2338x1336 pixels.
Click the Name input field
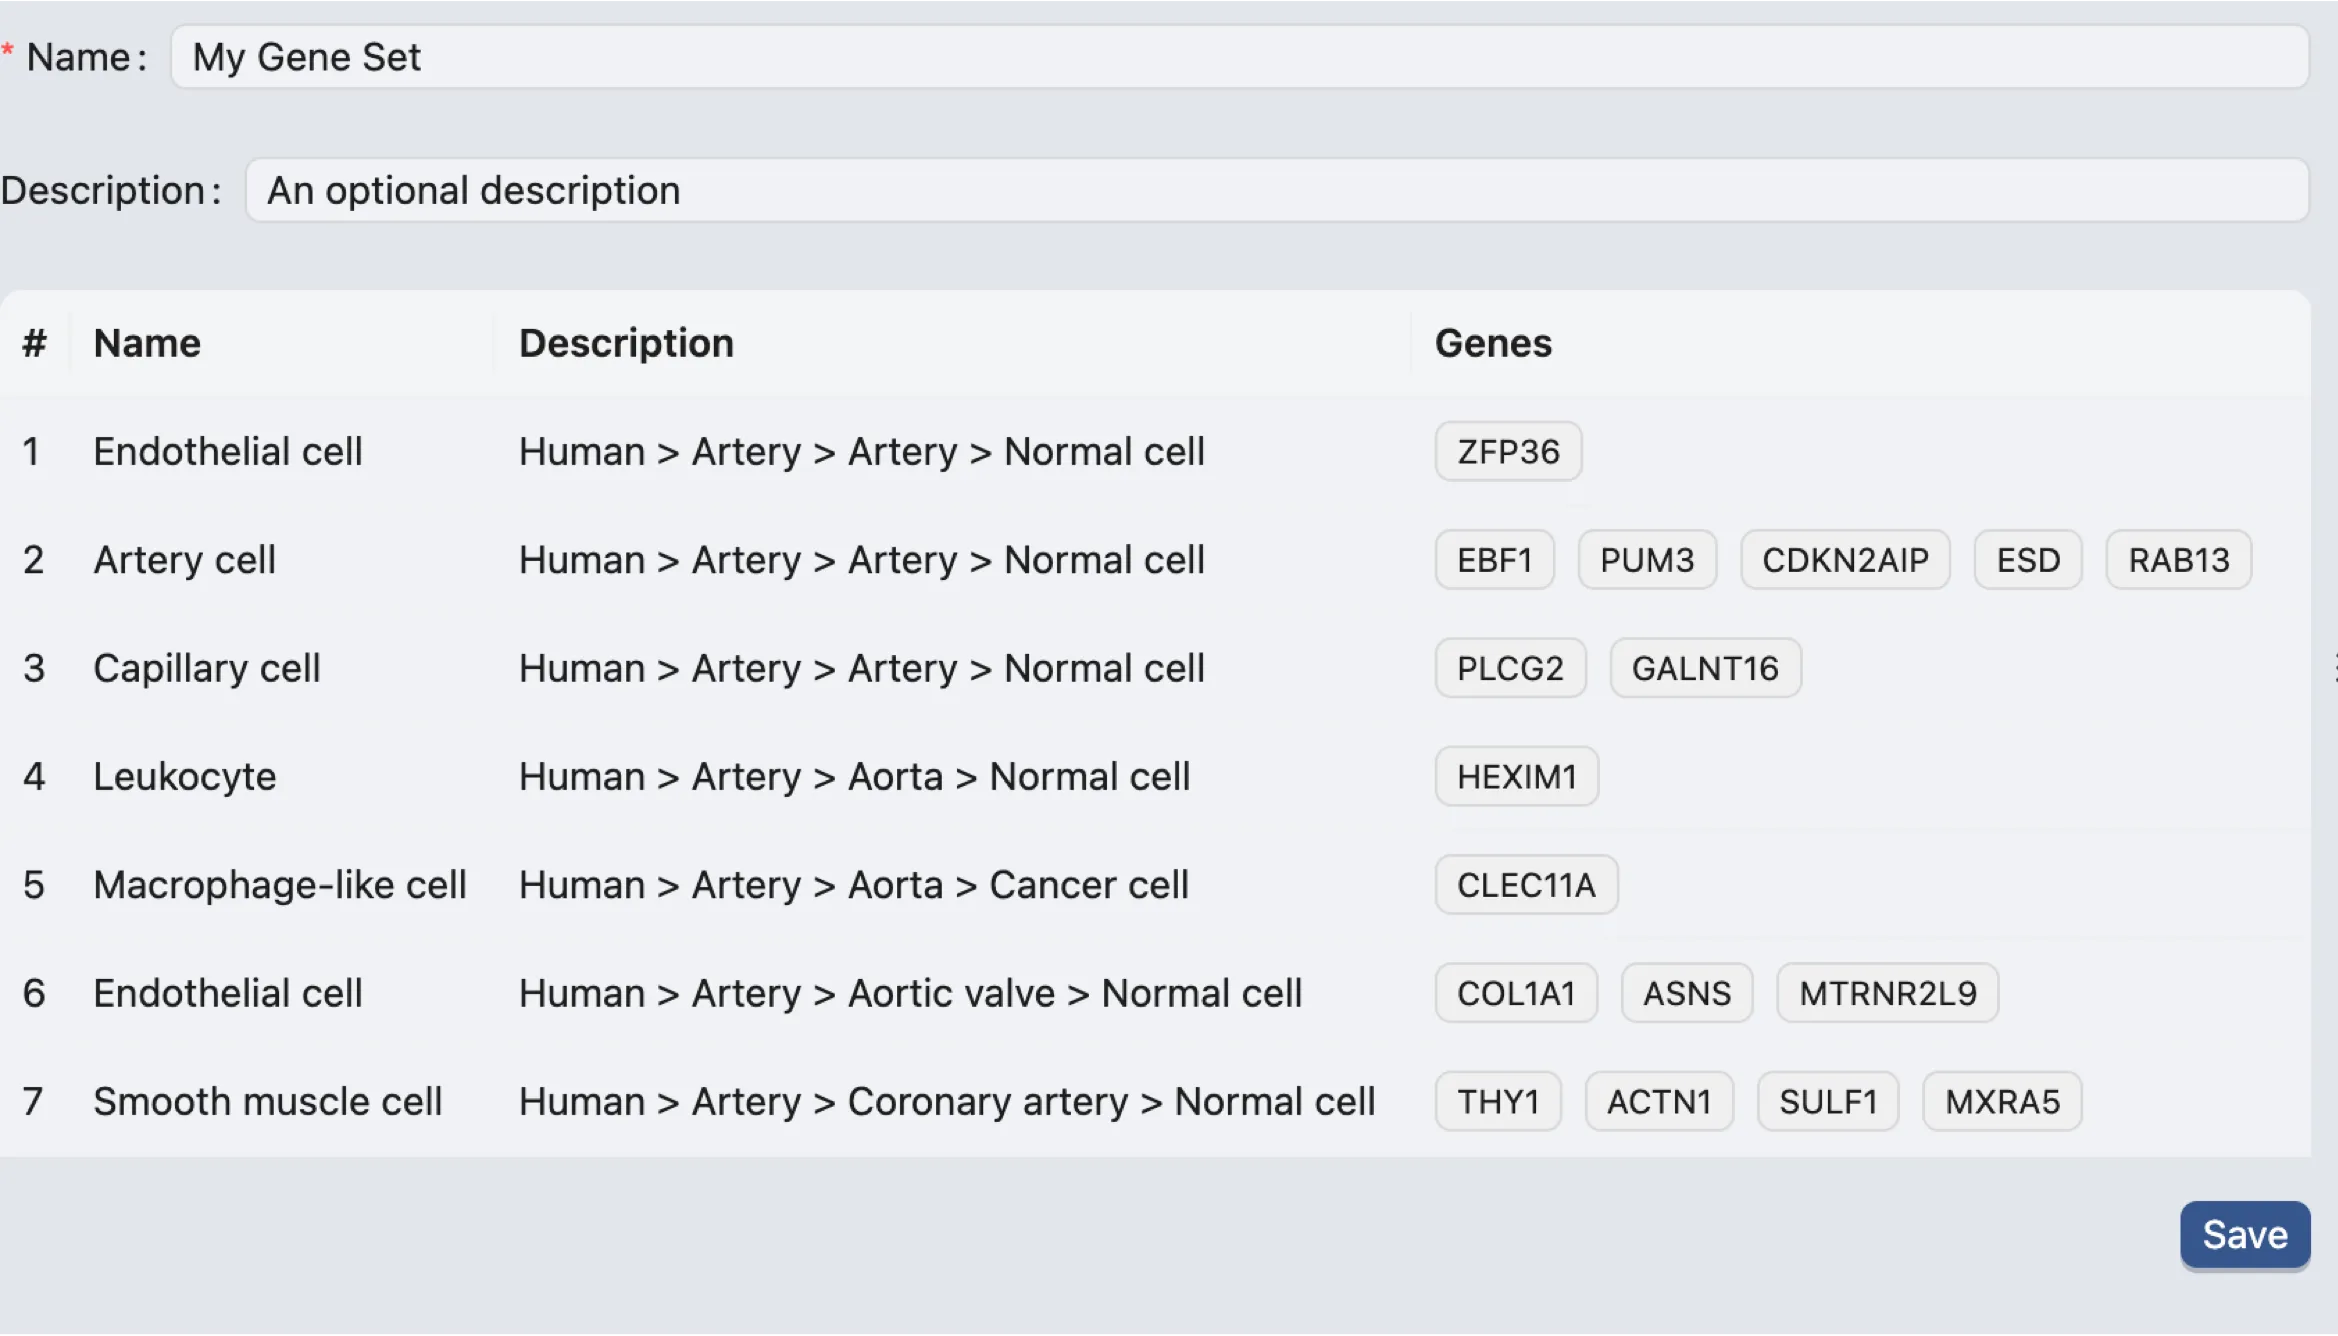tap(1238, 57)
